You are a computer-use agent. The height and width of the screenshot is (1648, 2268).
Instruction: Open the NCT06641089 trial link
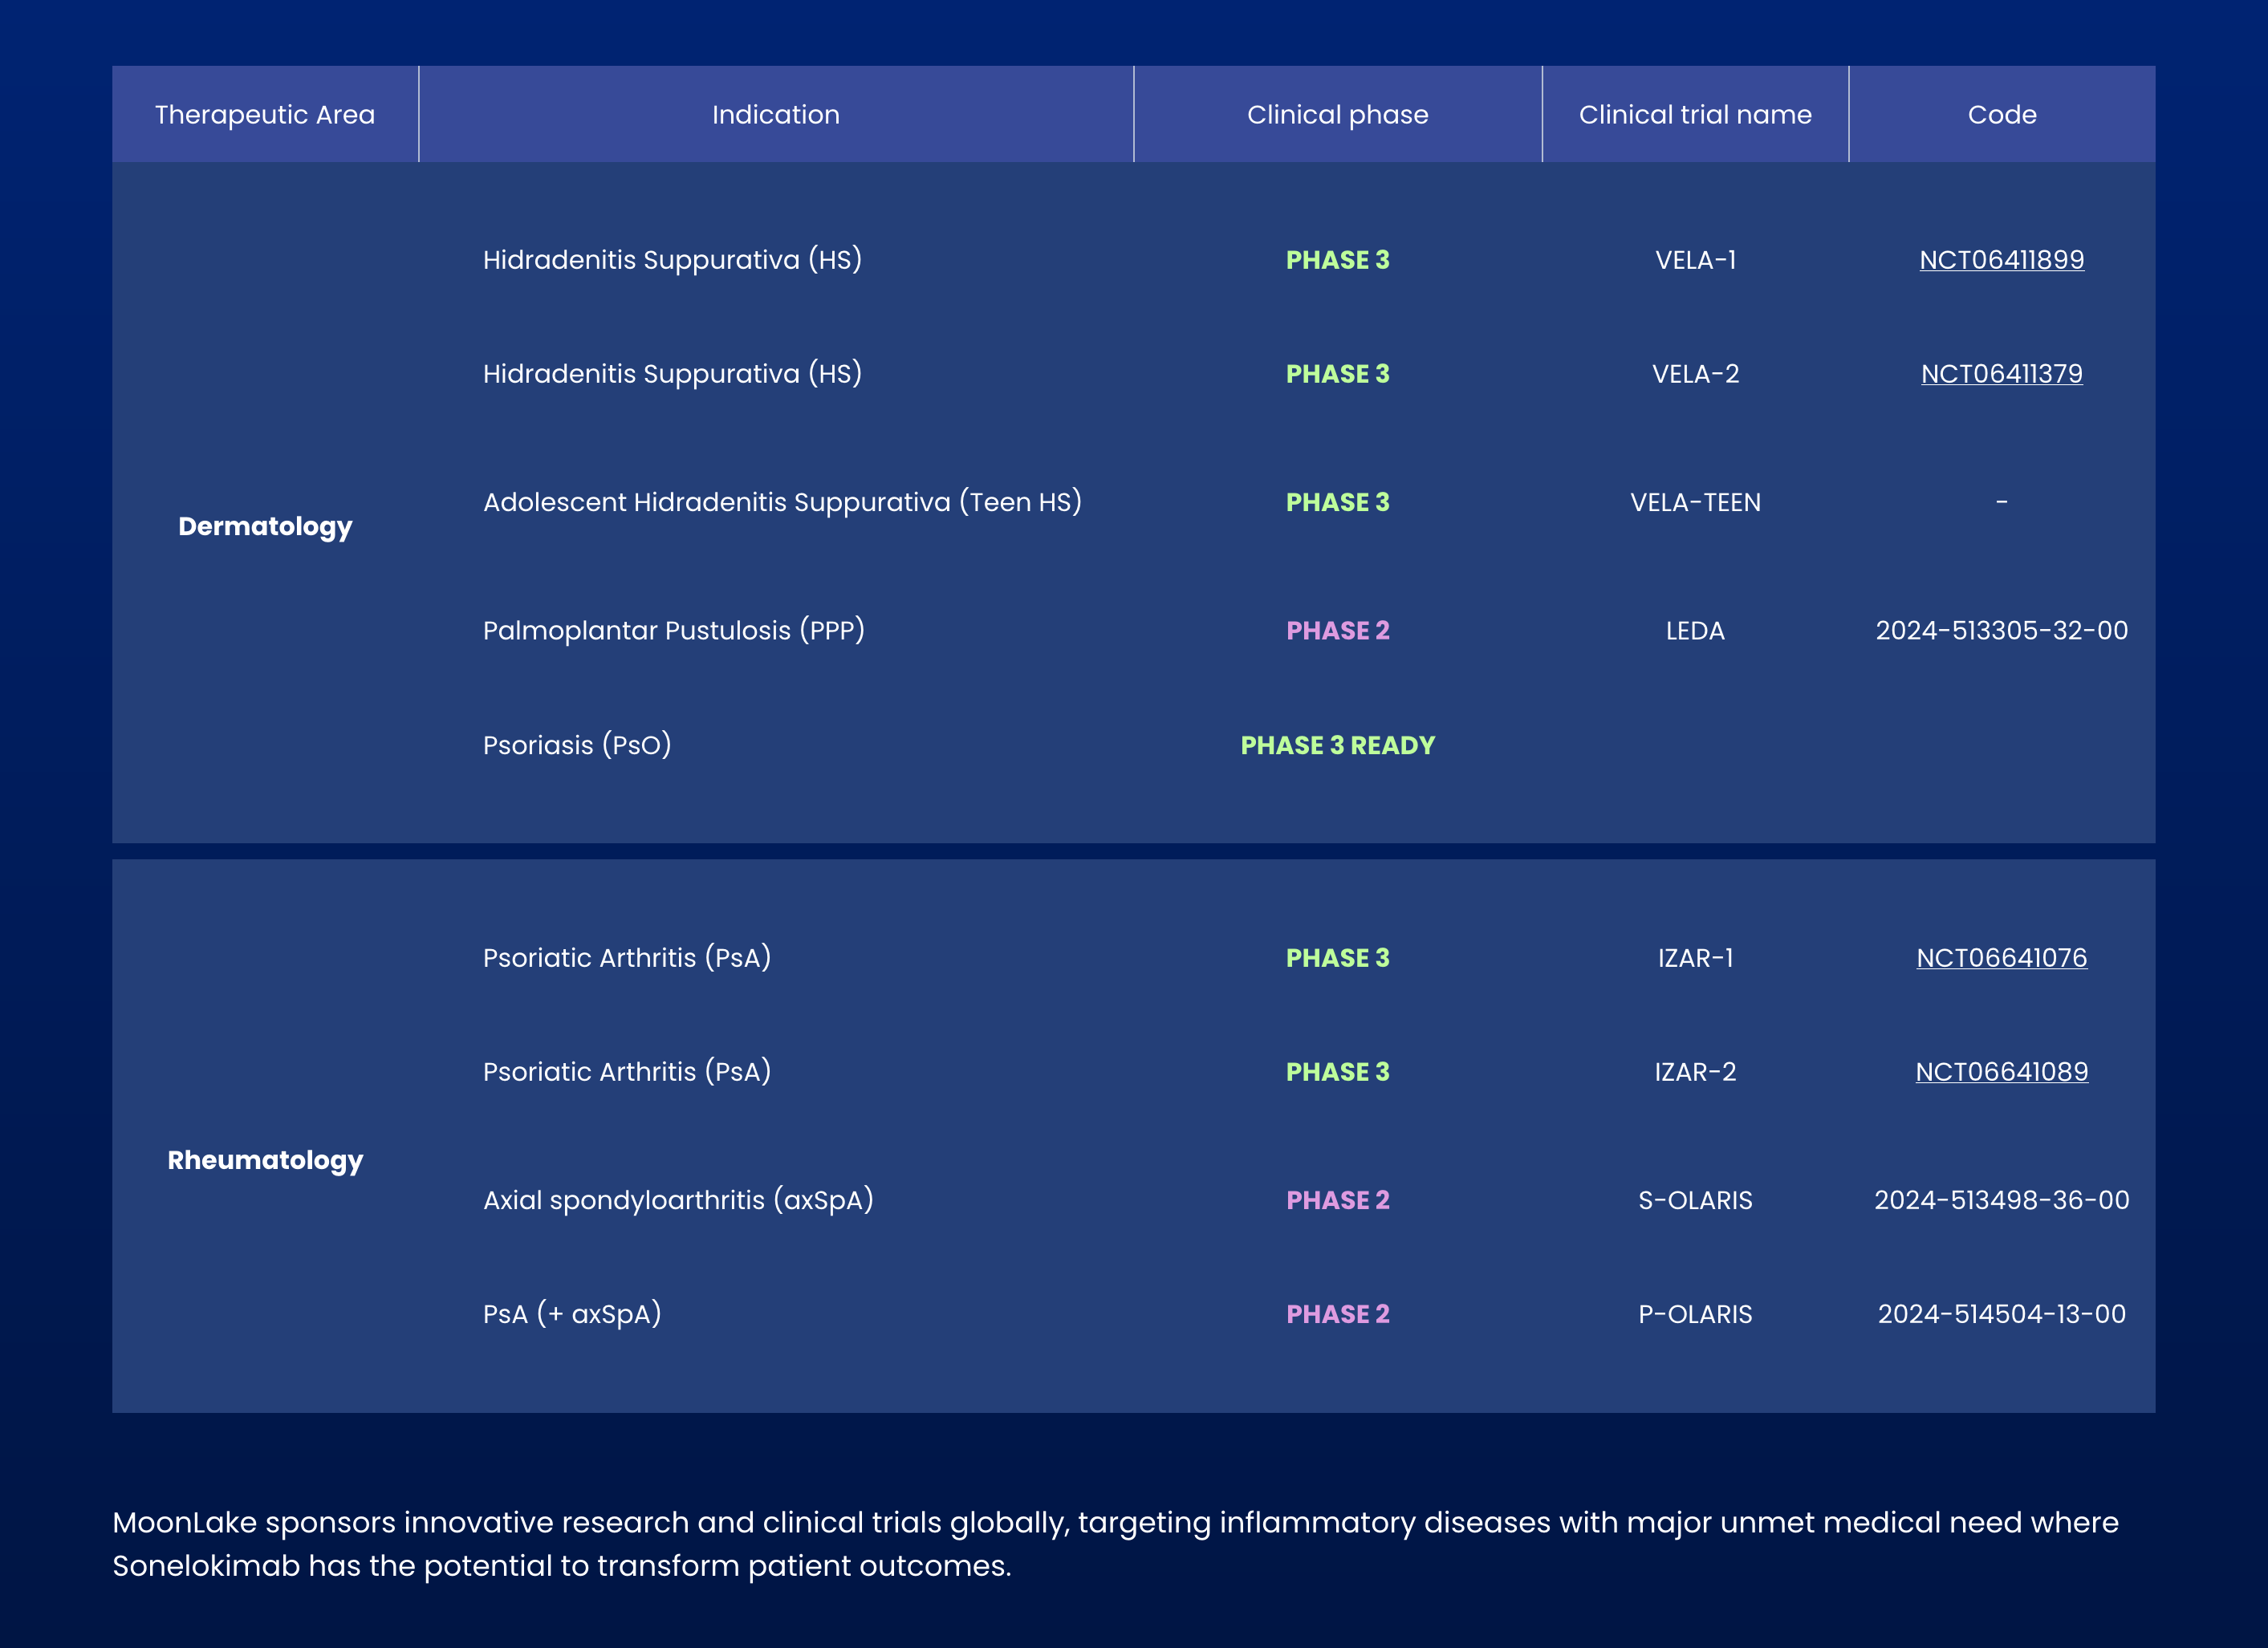(x=2001, y=1071)
